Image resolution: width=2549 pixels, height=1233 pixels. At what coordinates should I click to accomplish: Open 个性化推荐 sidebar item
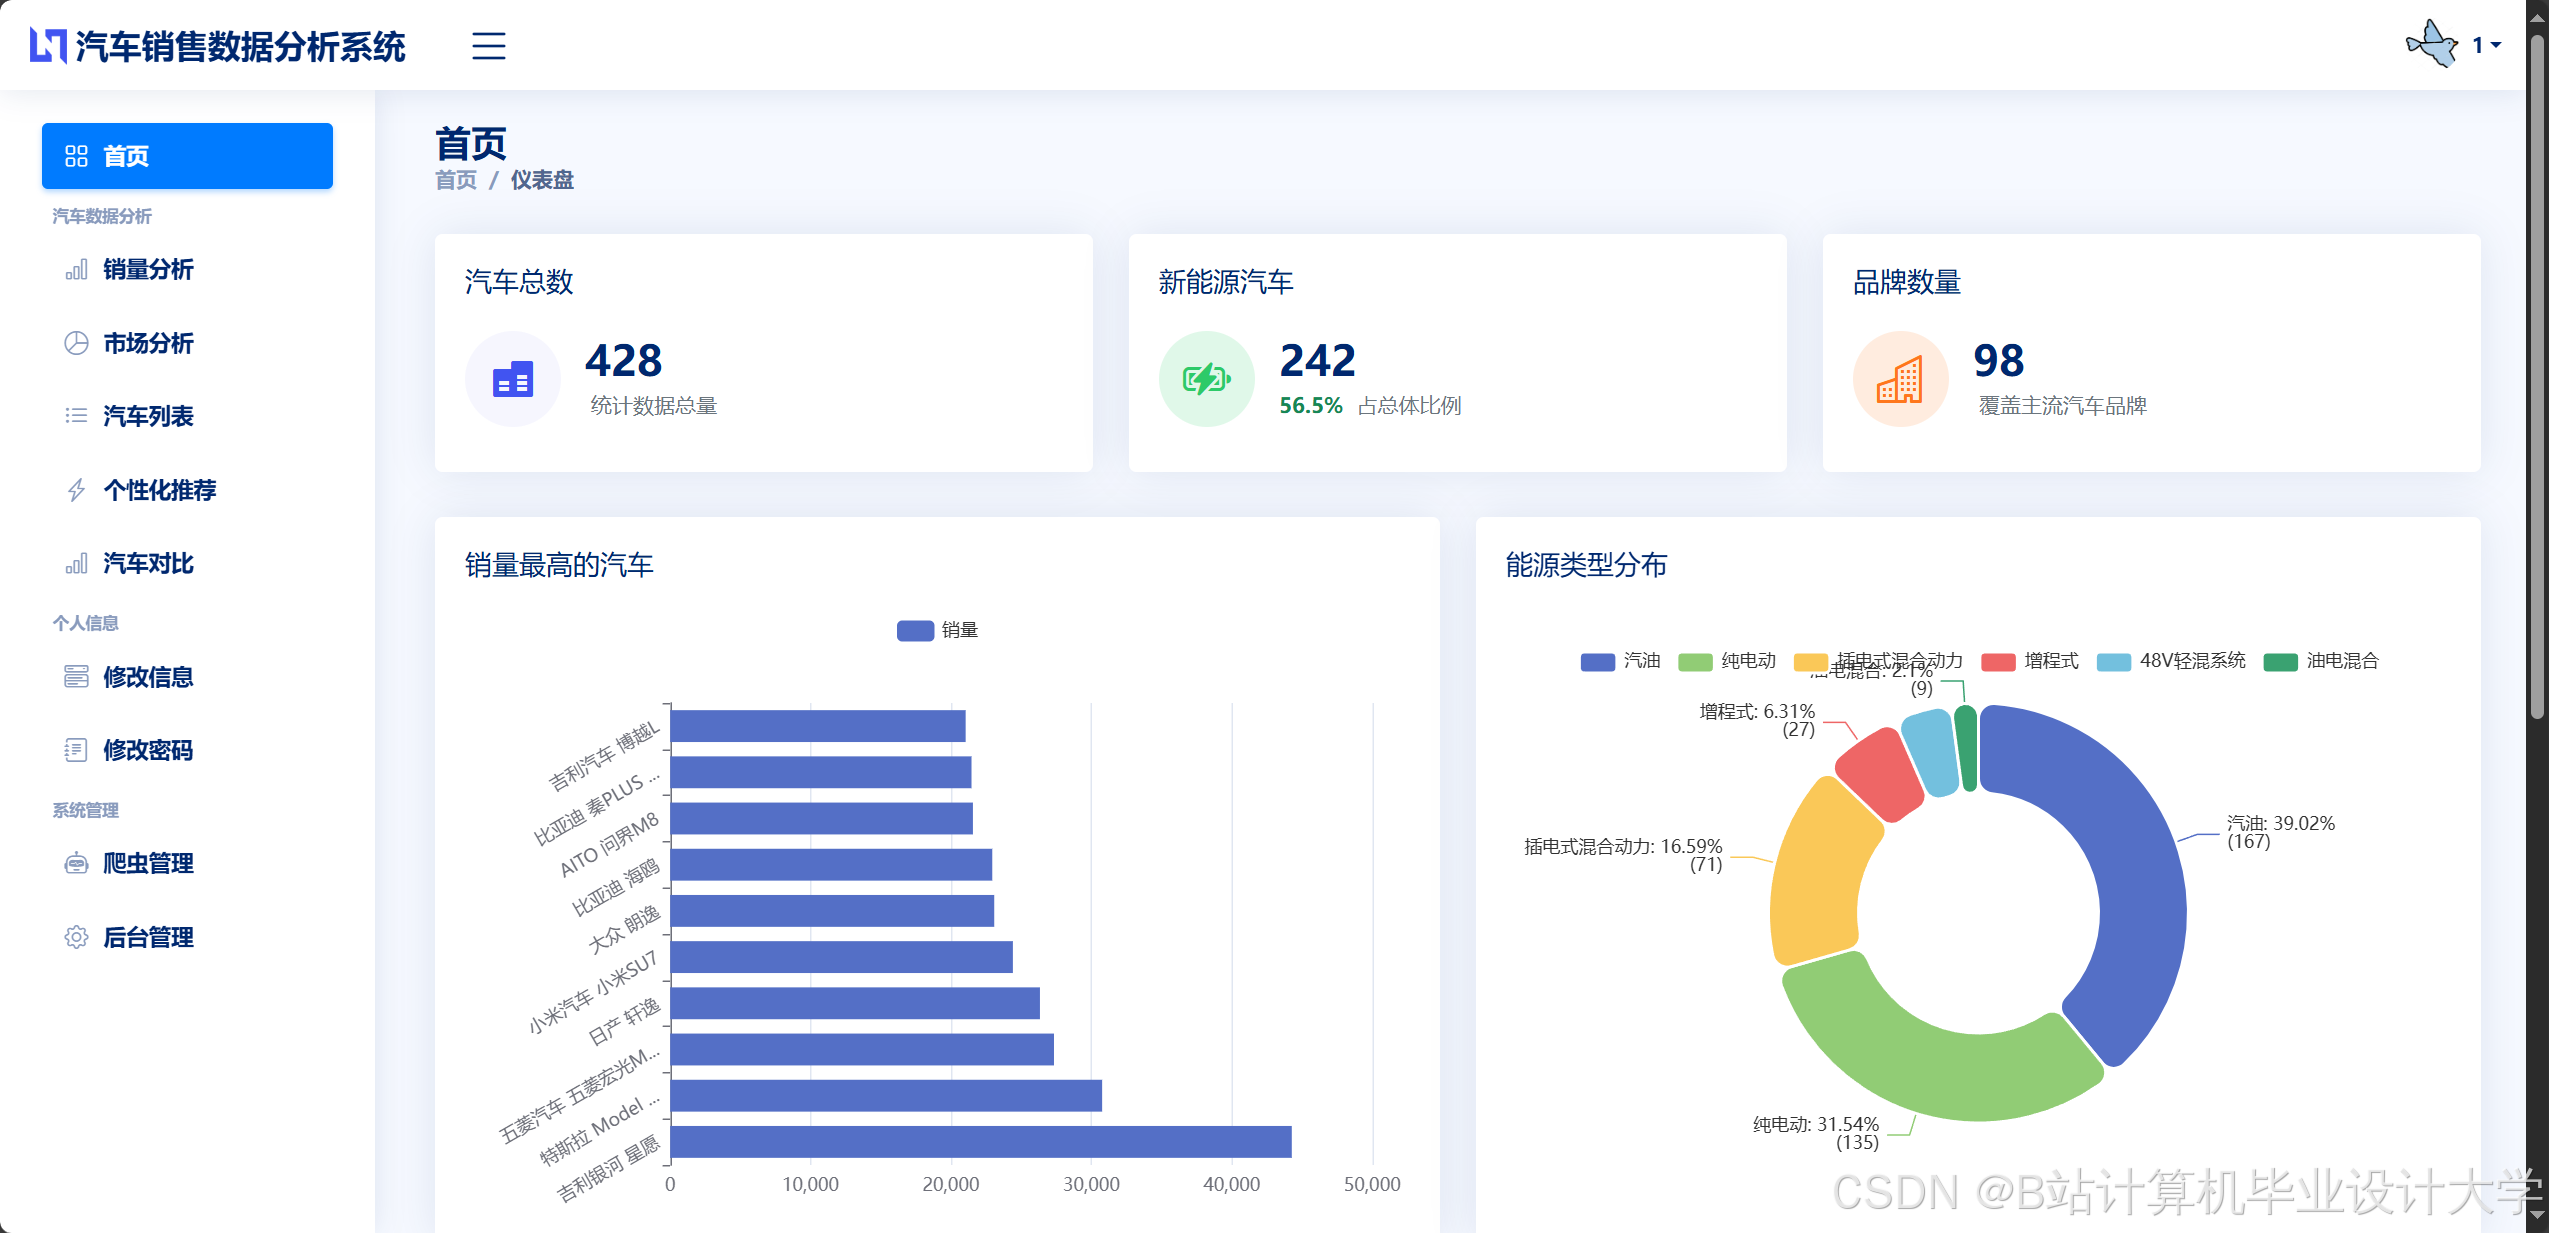(x=160, y=490)
